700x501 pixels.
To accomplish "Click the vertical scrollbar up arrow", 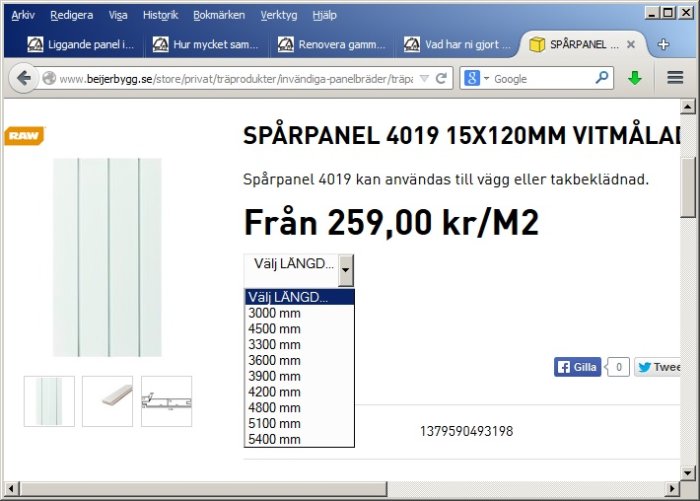I will click(688, 106).
